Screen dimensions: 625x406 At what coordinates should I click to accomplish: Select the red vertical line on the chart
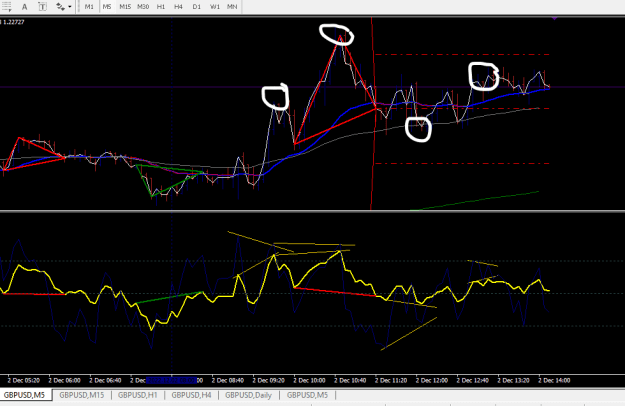point(372,114)
